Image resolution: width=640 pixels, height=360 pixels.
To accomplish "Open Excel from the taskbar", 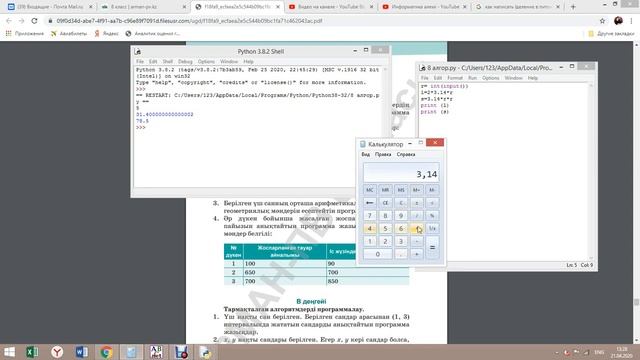I will (32, 352).
